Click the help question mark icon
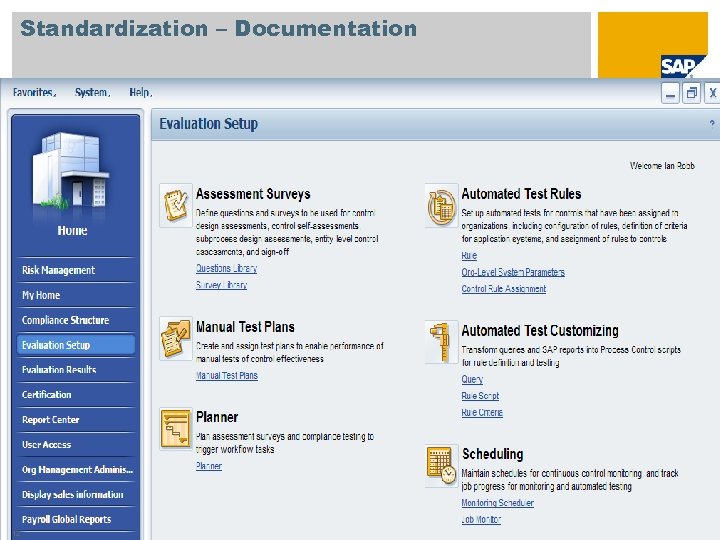 point(712,124)
